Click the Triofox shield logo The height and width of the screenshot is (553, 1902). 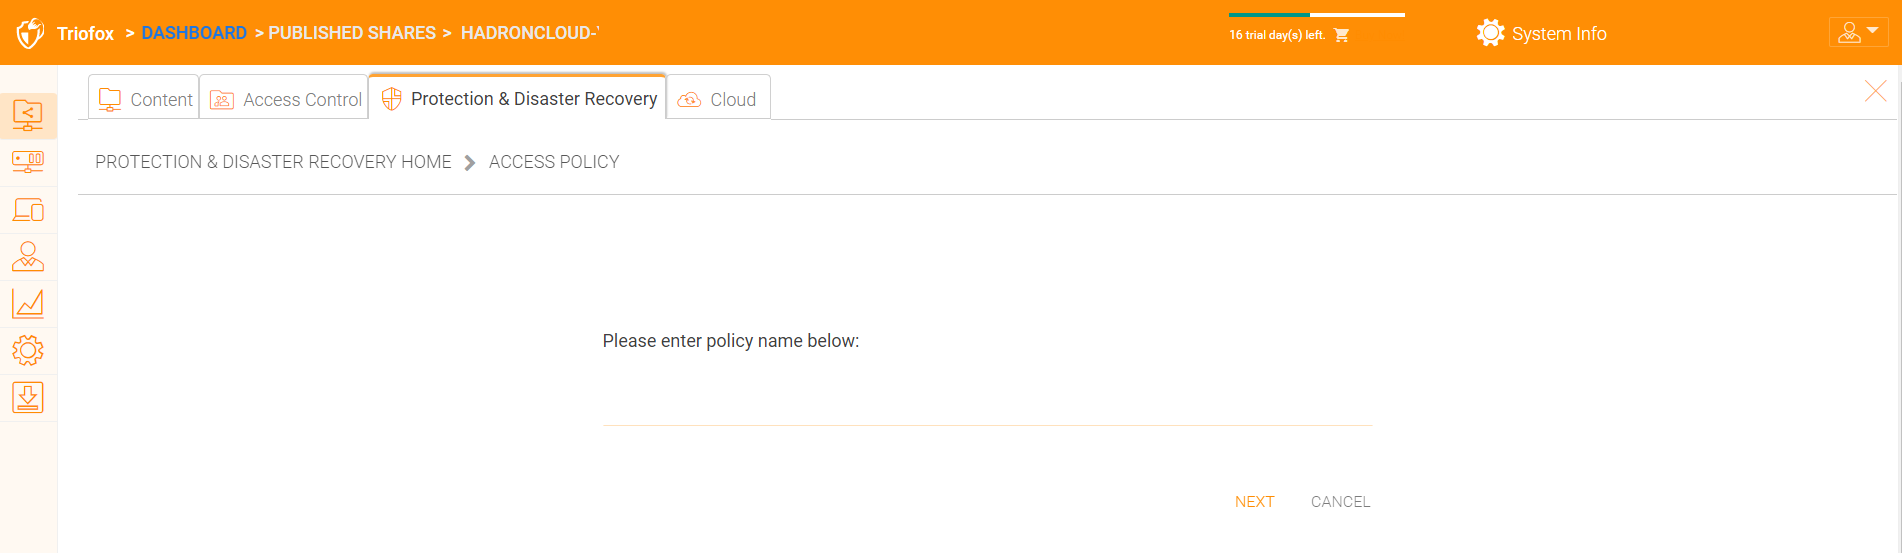point(30,33)
